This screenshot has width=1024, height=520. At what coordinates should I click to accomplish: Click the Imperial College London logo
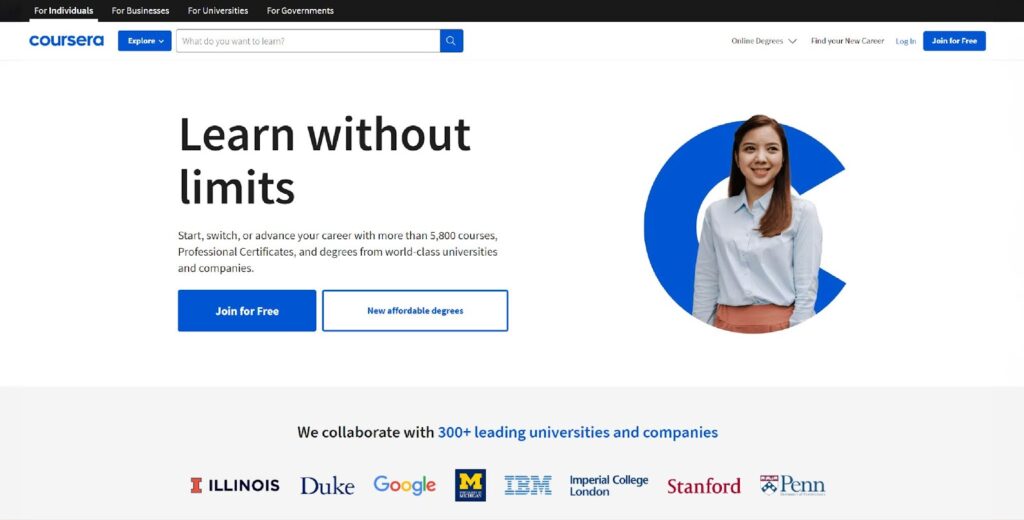(609, 485)
